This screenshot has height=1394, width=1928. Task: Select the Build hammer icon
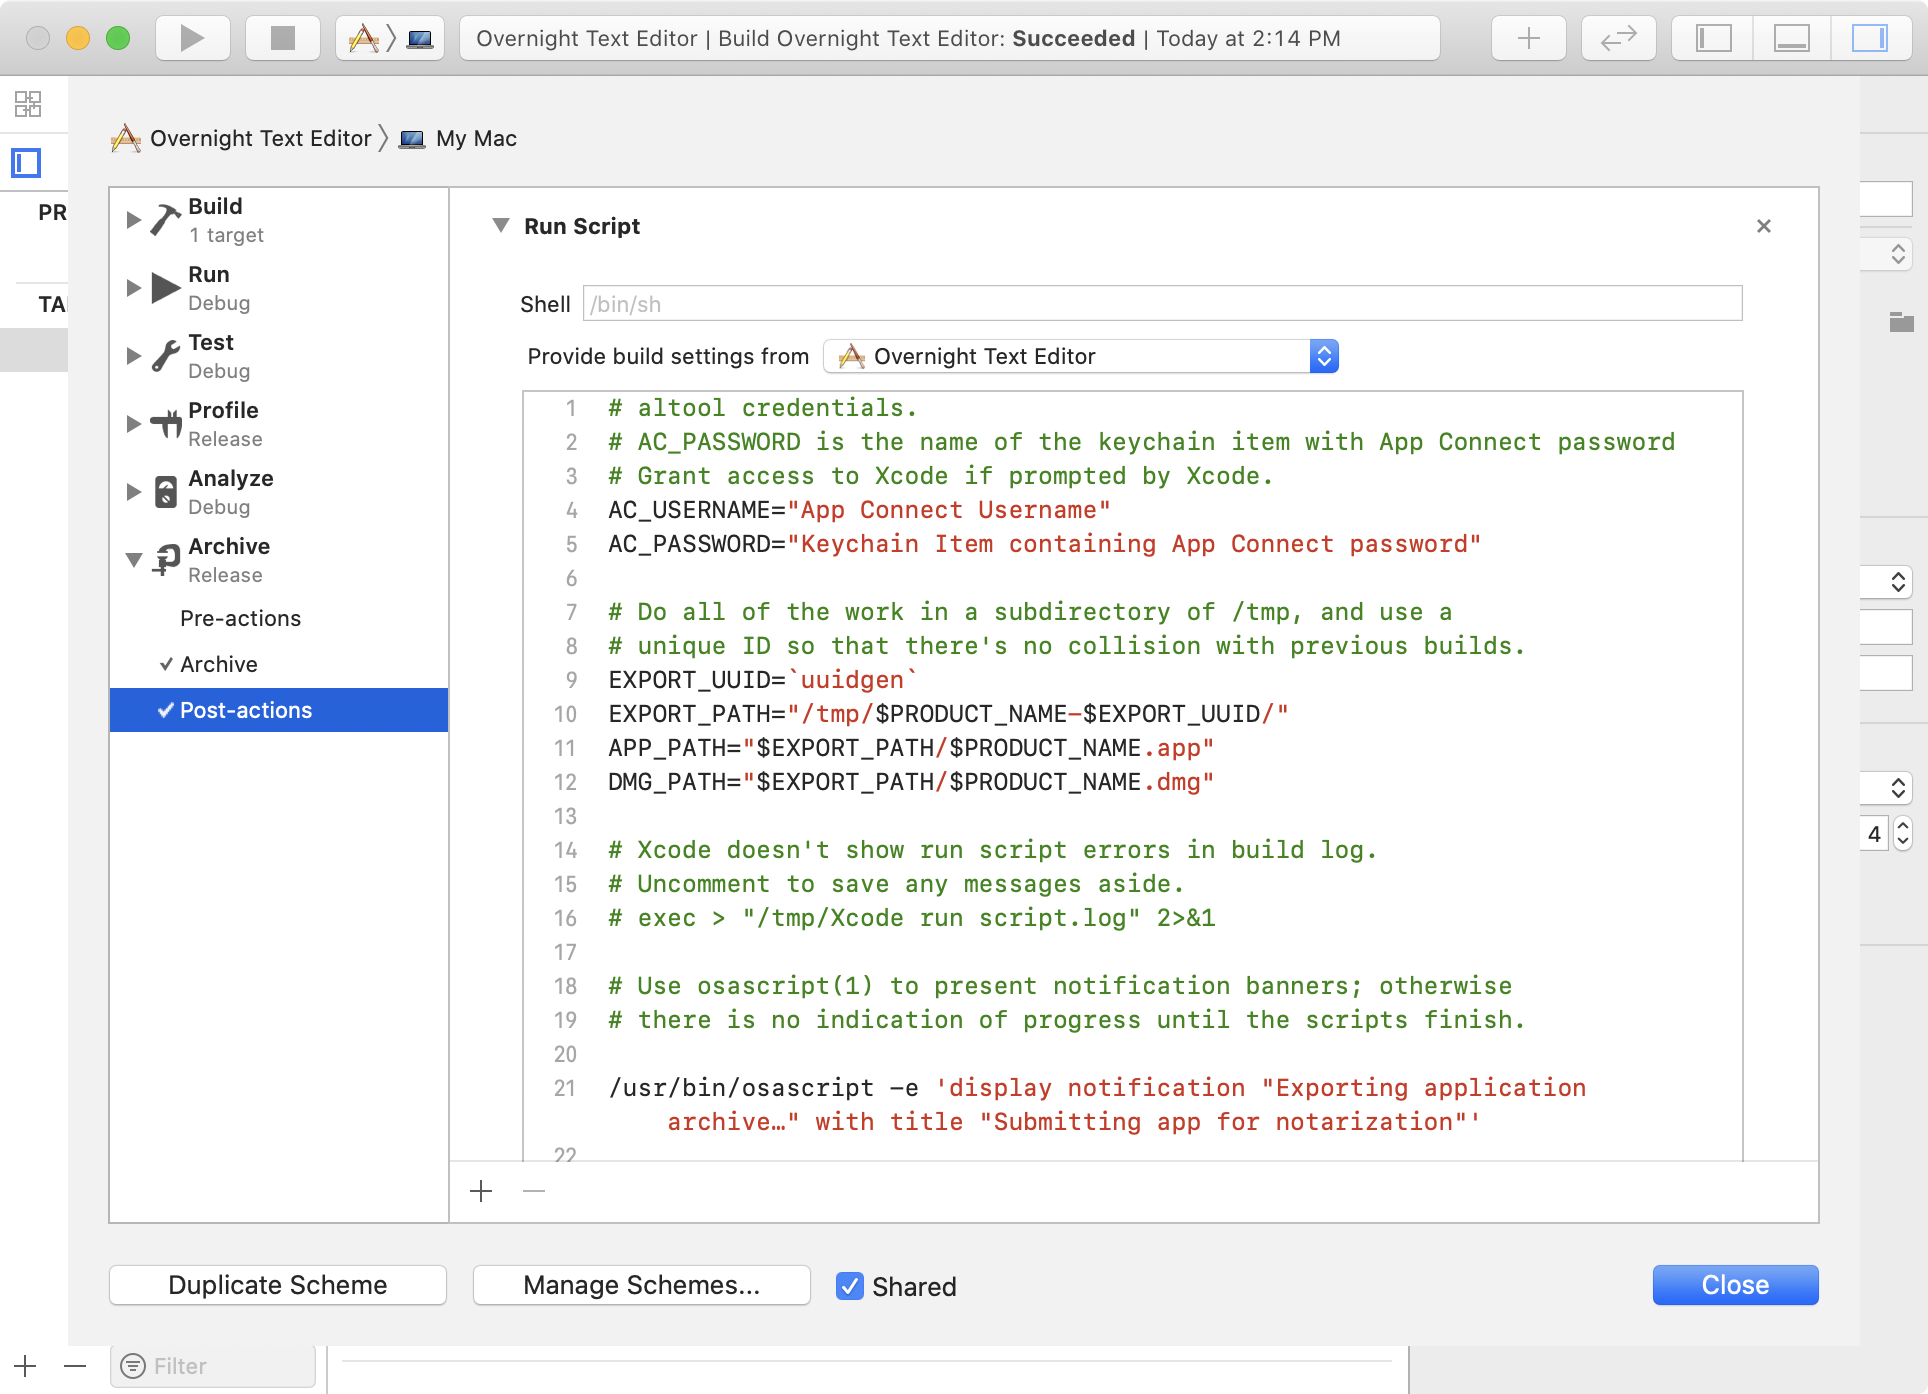pos(166,219)
